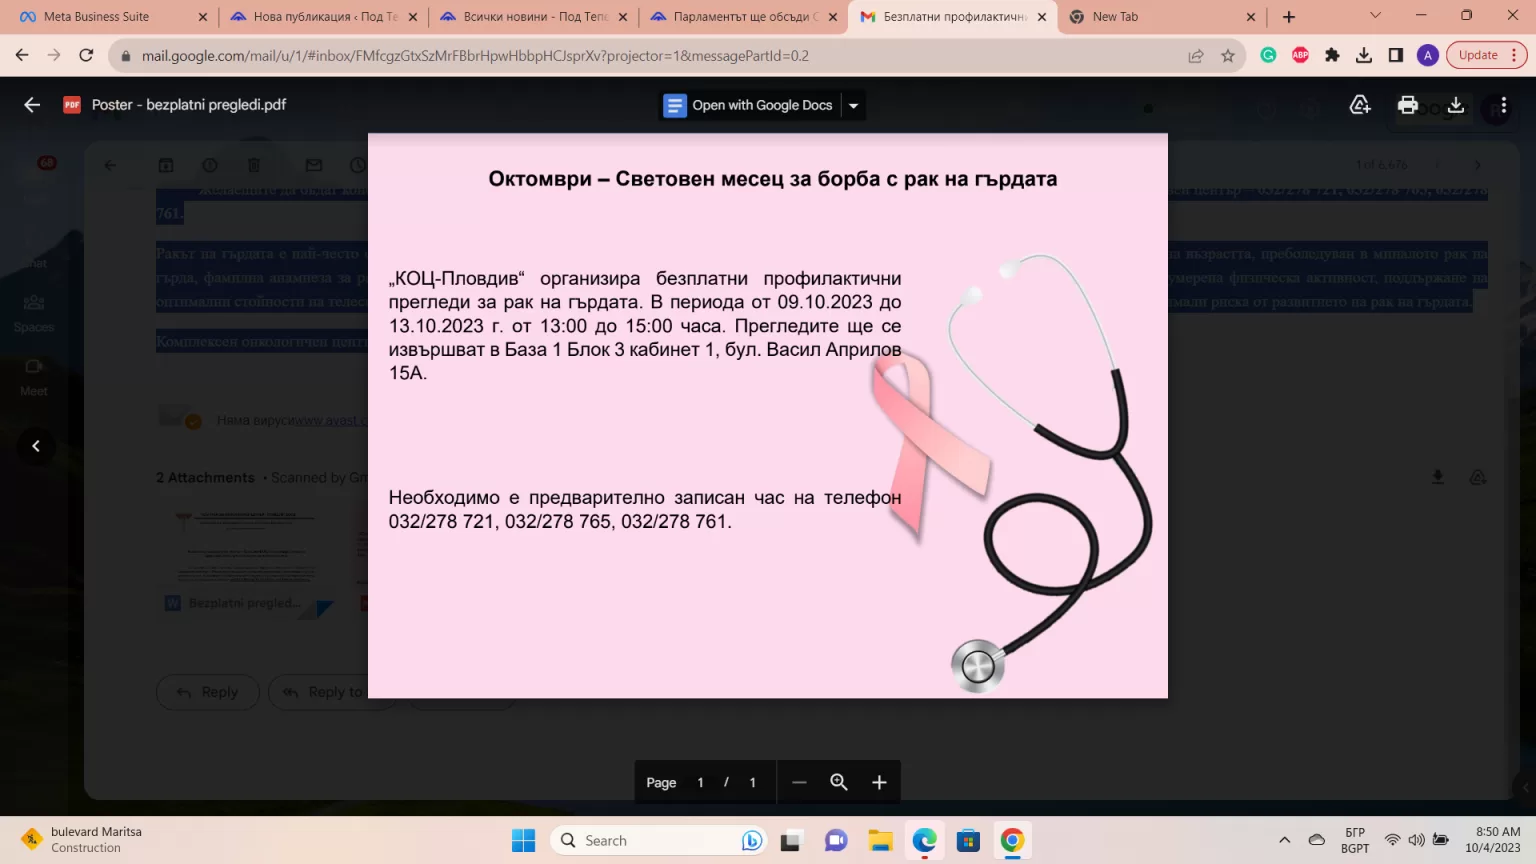The height and width of the screenshot is (864, 1536).
Task: Switch to the Парламентът ще обсъди tab
Action: point(745,17)
